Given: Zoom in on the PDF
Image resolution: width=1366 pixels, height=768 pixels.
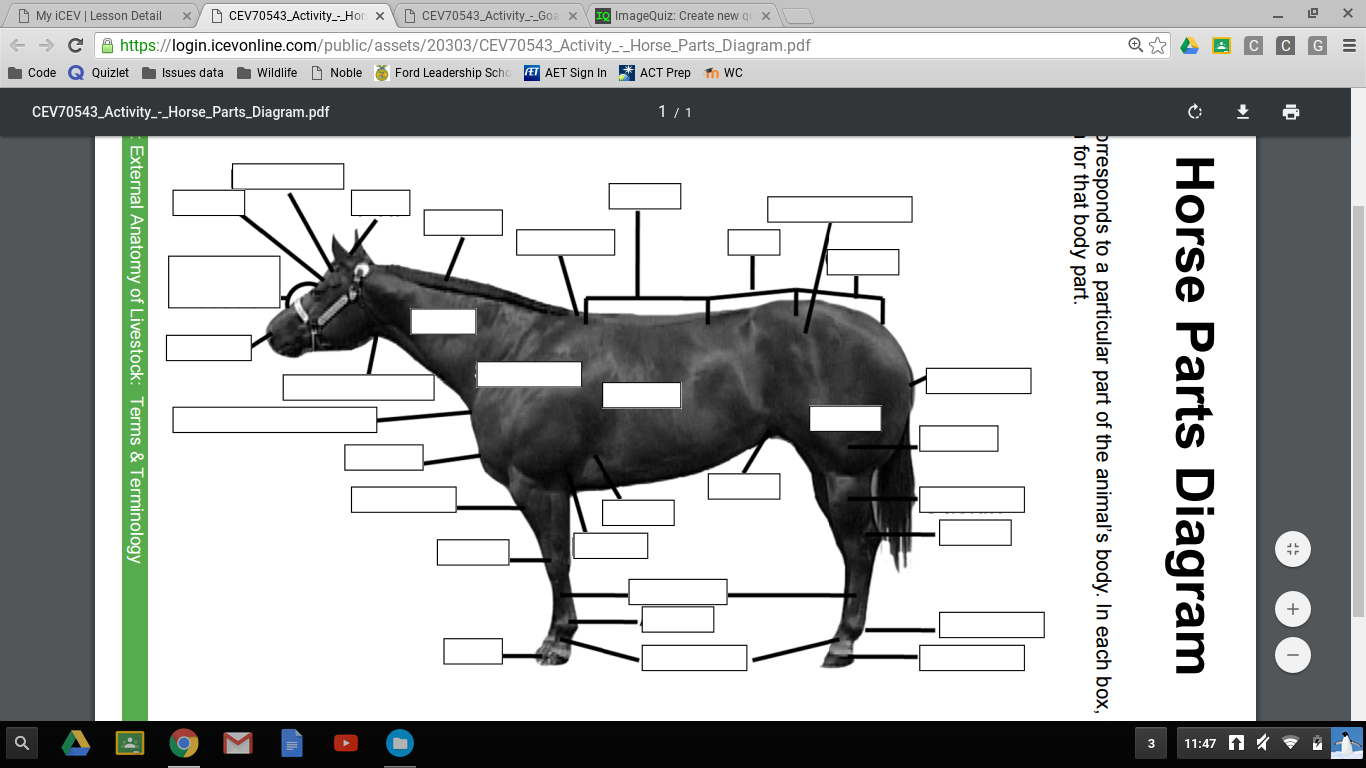Looking at the screenshot, I should (1293, 609).
